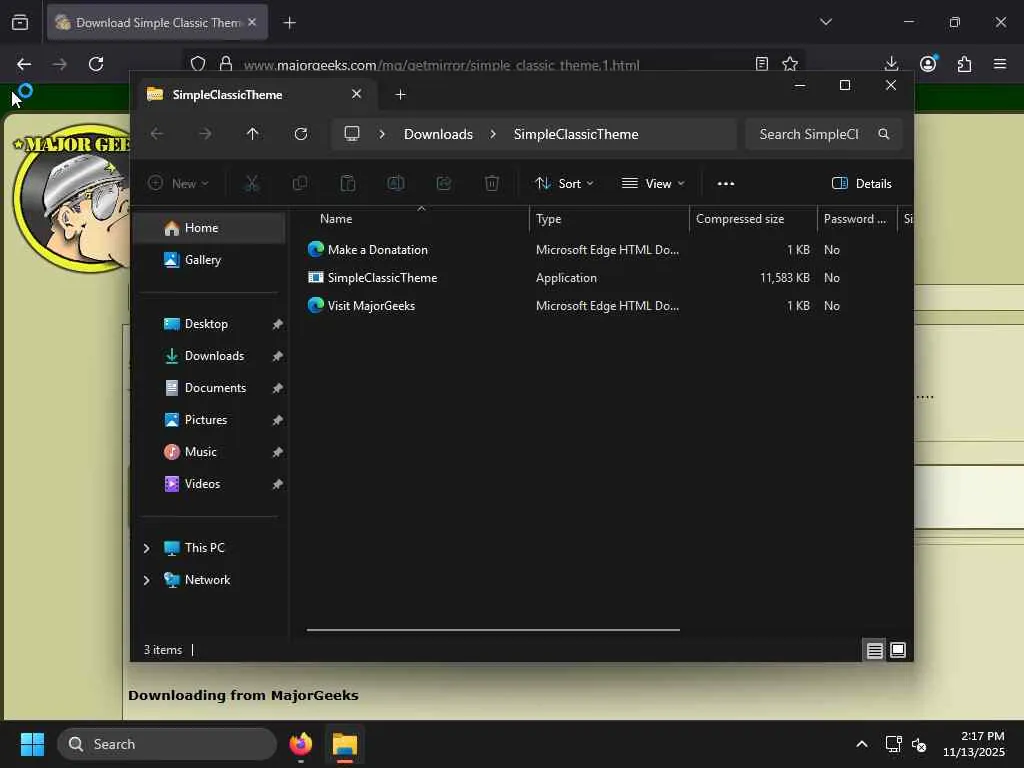The width and height of the screenshot is (1024, 768).
Task: Click the Cut scissors icon in Explorer toolbar
Action: click(251, 184)
